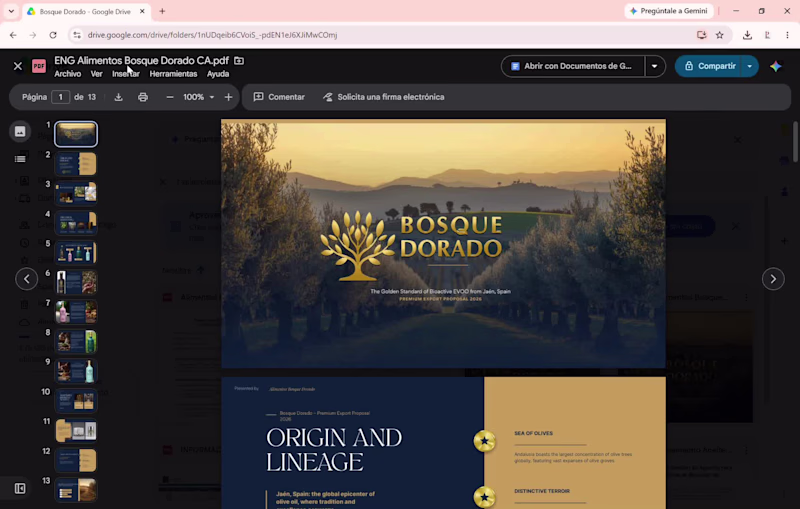
Task: Open the Ver menu
Action: click(x=96, y=74)
